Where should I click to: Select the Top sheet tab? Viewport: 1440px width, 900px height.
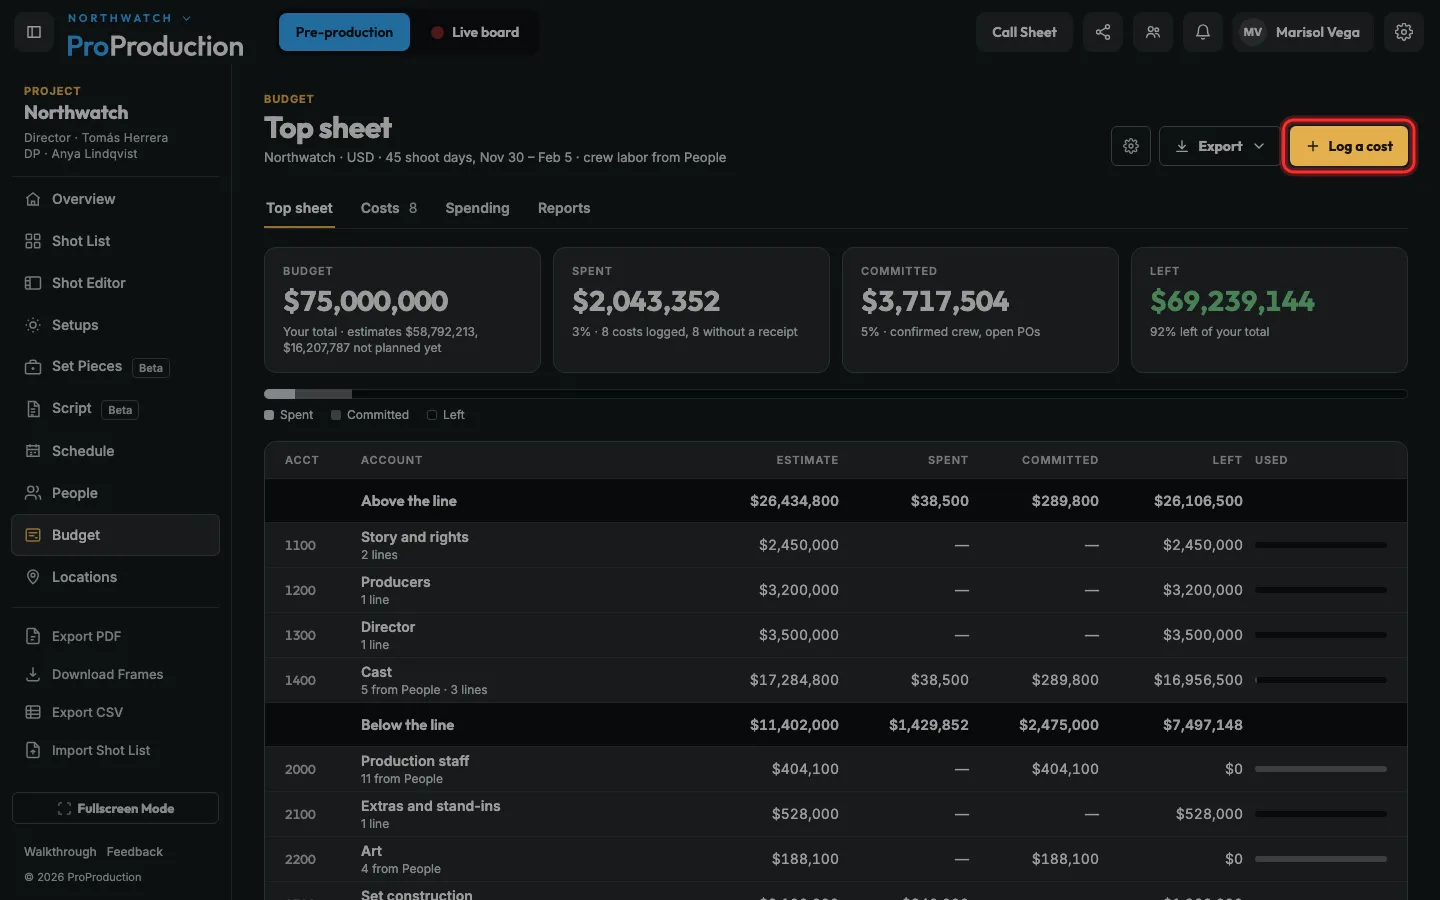pos(299,208)
